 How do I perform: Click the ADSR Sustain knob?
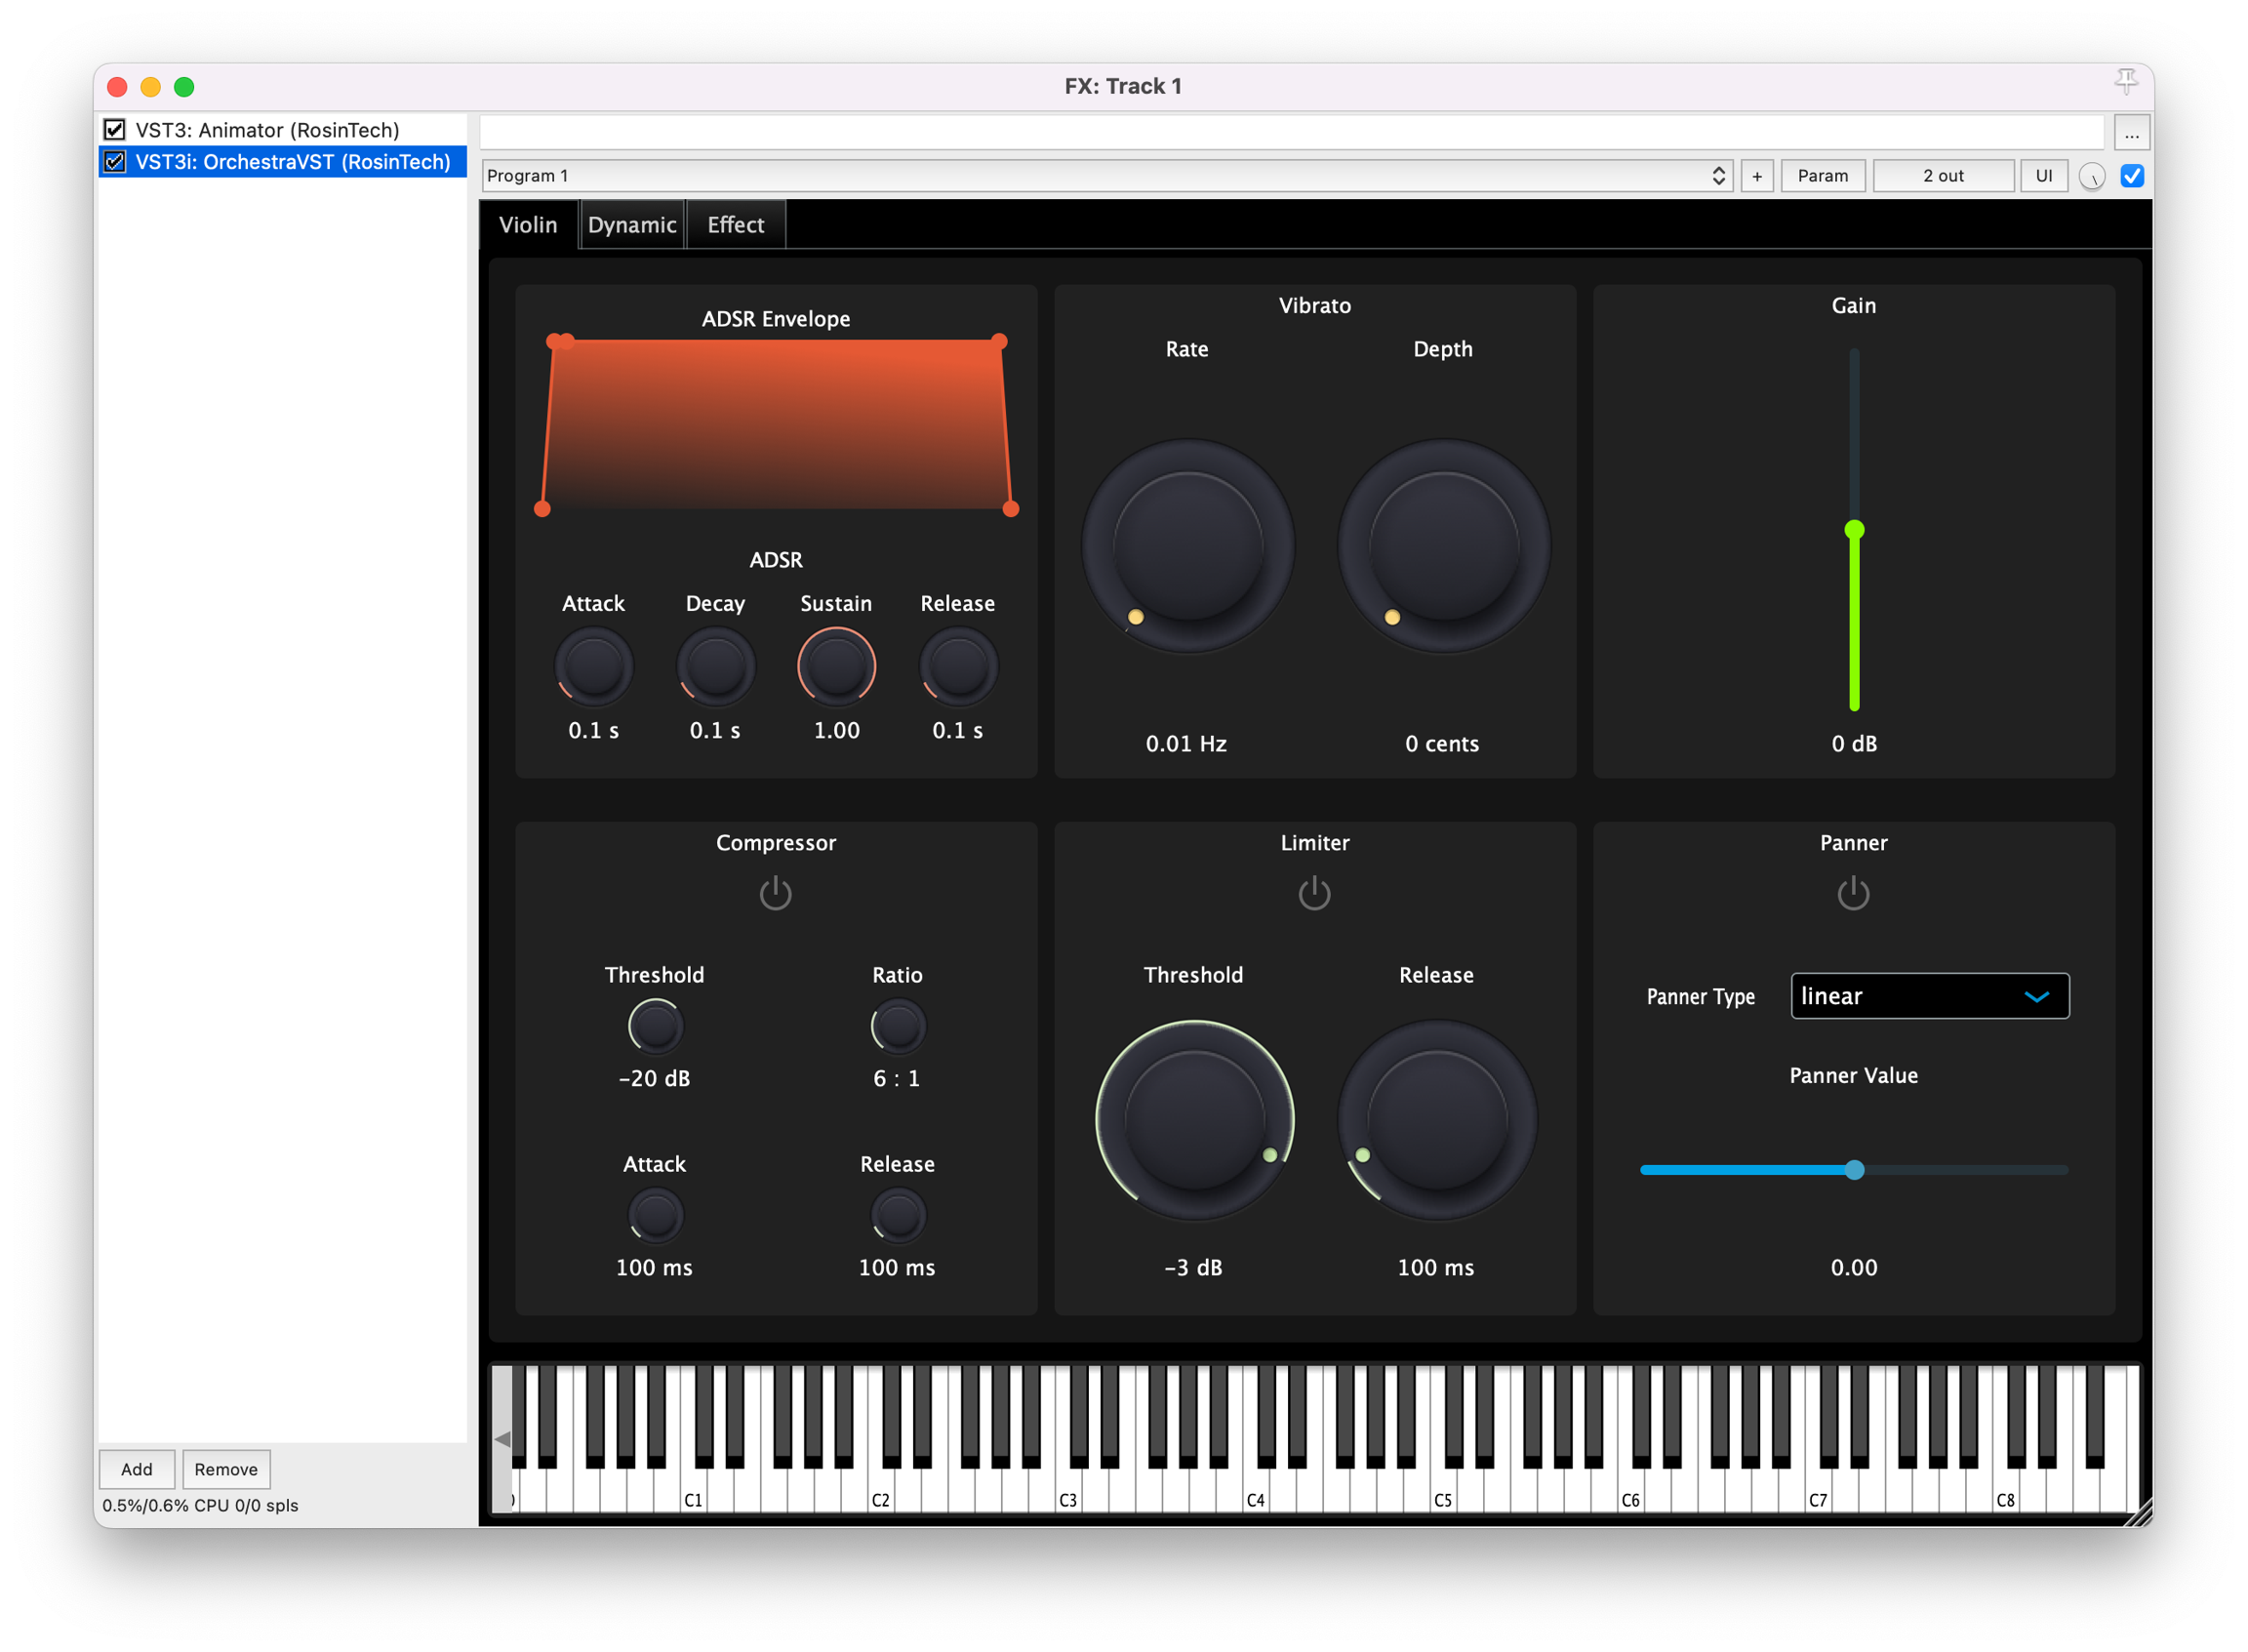click(x=836, y=666)
